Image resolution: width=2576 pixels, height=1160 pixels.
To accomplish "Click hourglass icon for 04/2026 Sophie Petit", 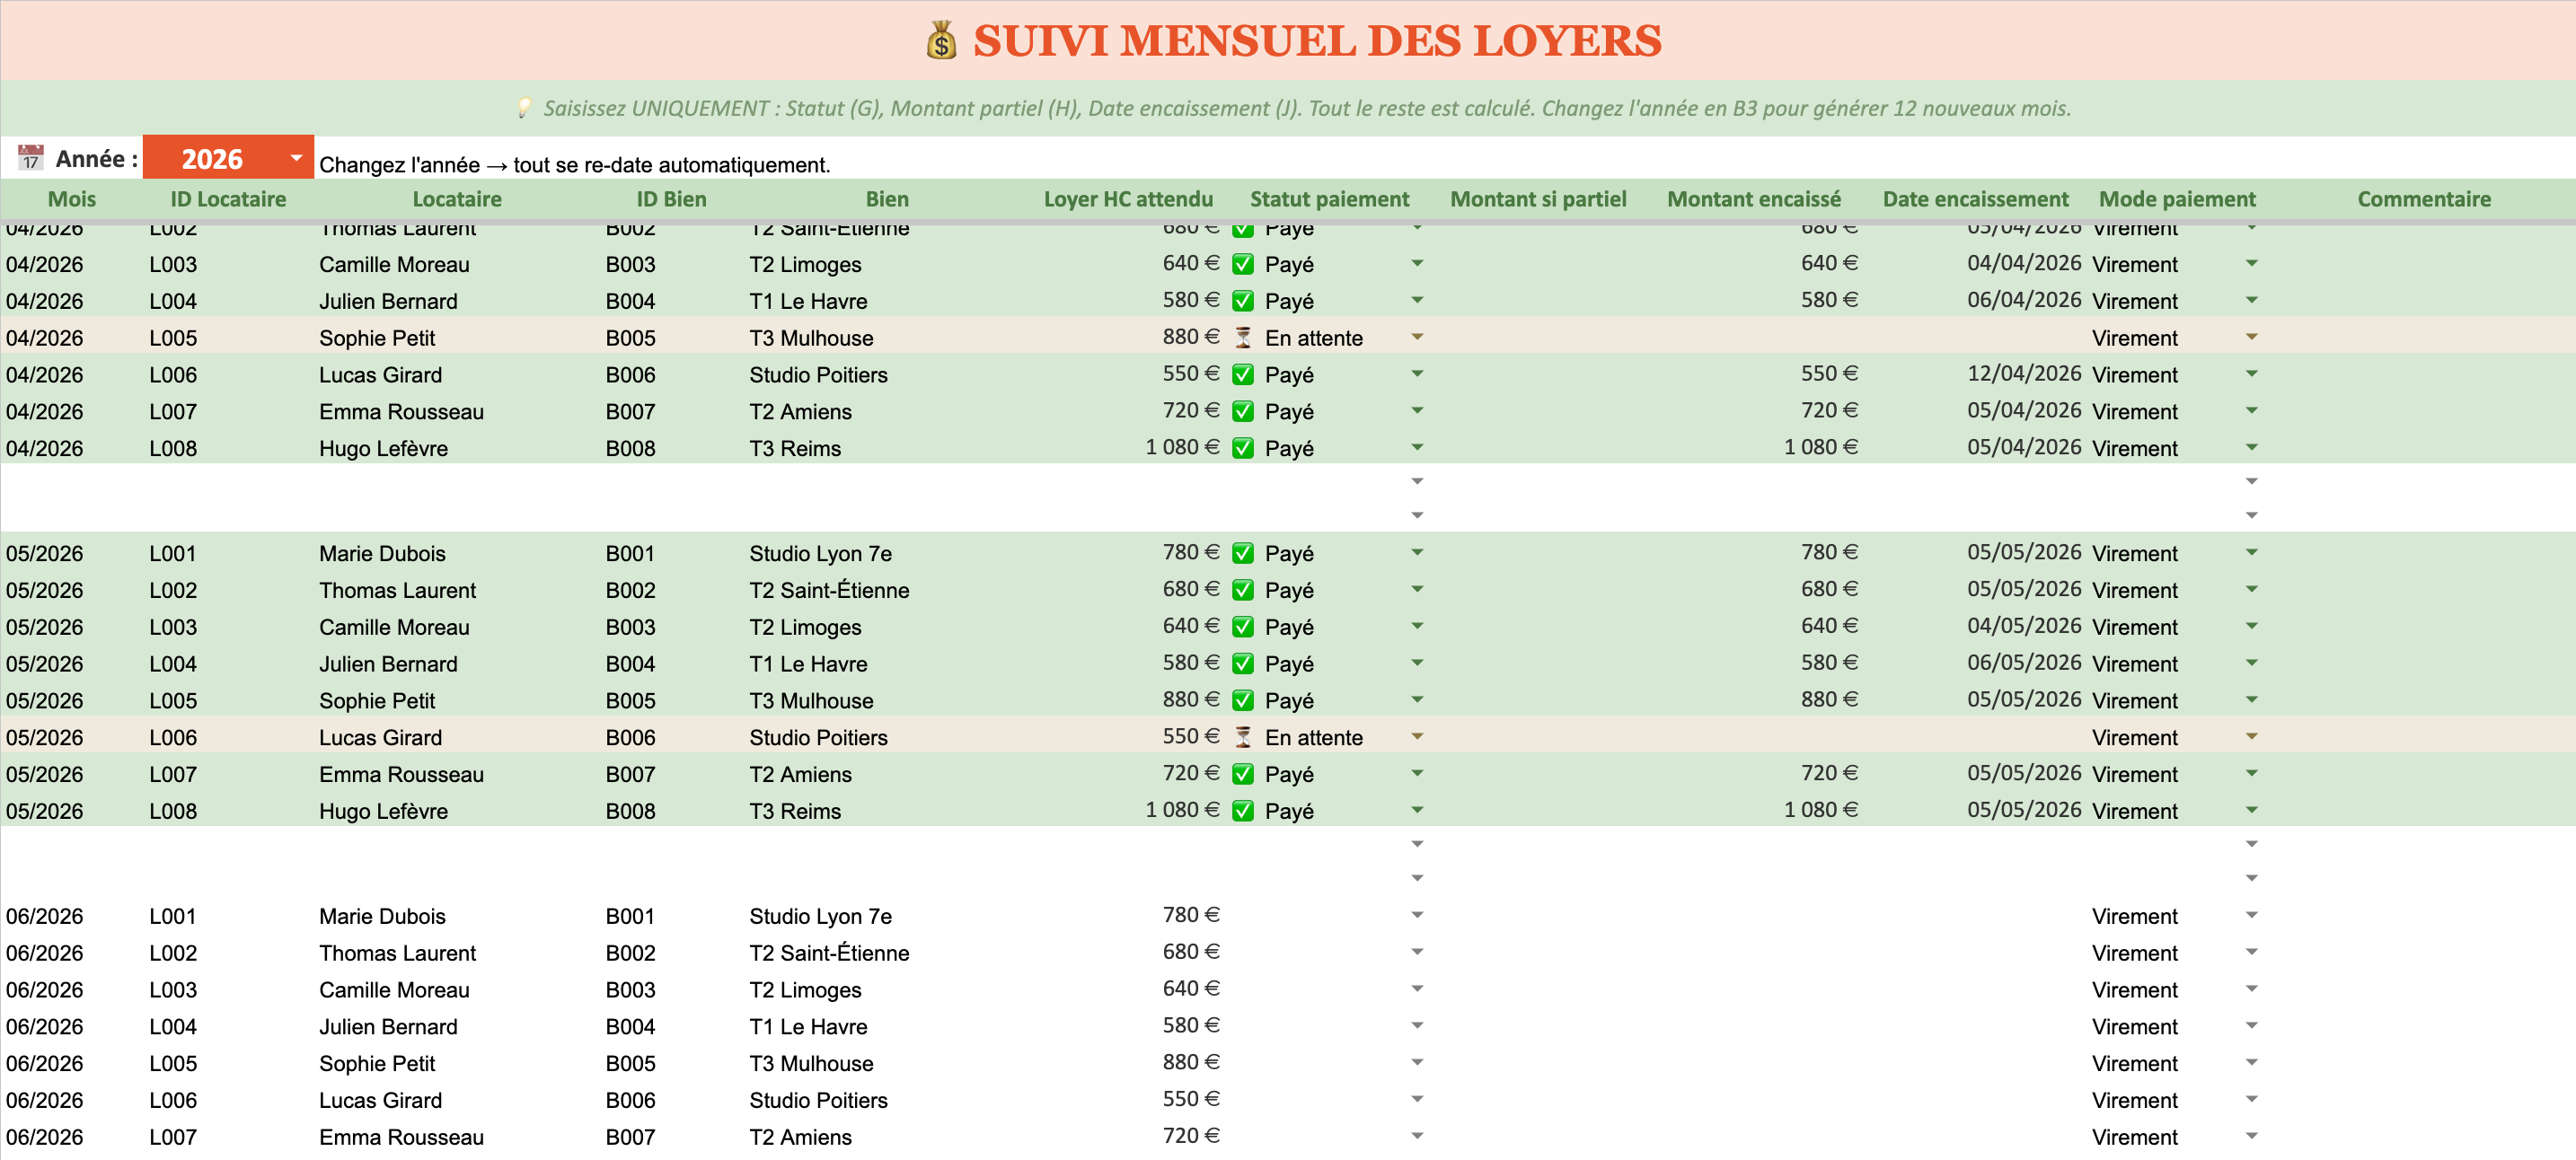I will pos(1243,338).
